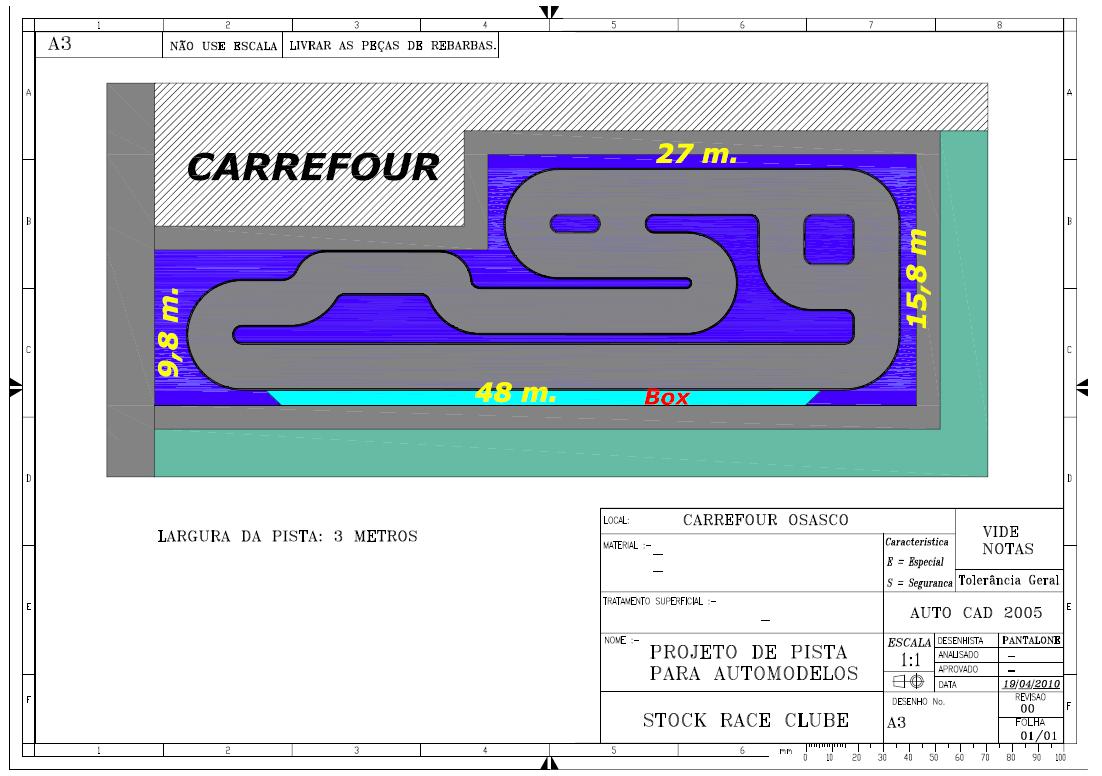Image resolution: width=1102 pixels, height=776 pixels.
Task: Click the red 'Box' label
Action: point(666,398)
